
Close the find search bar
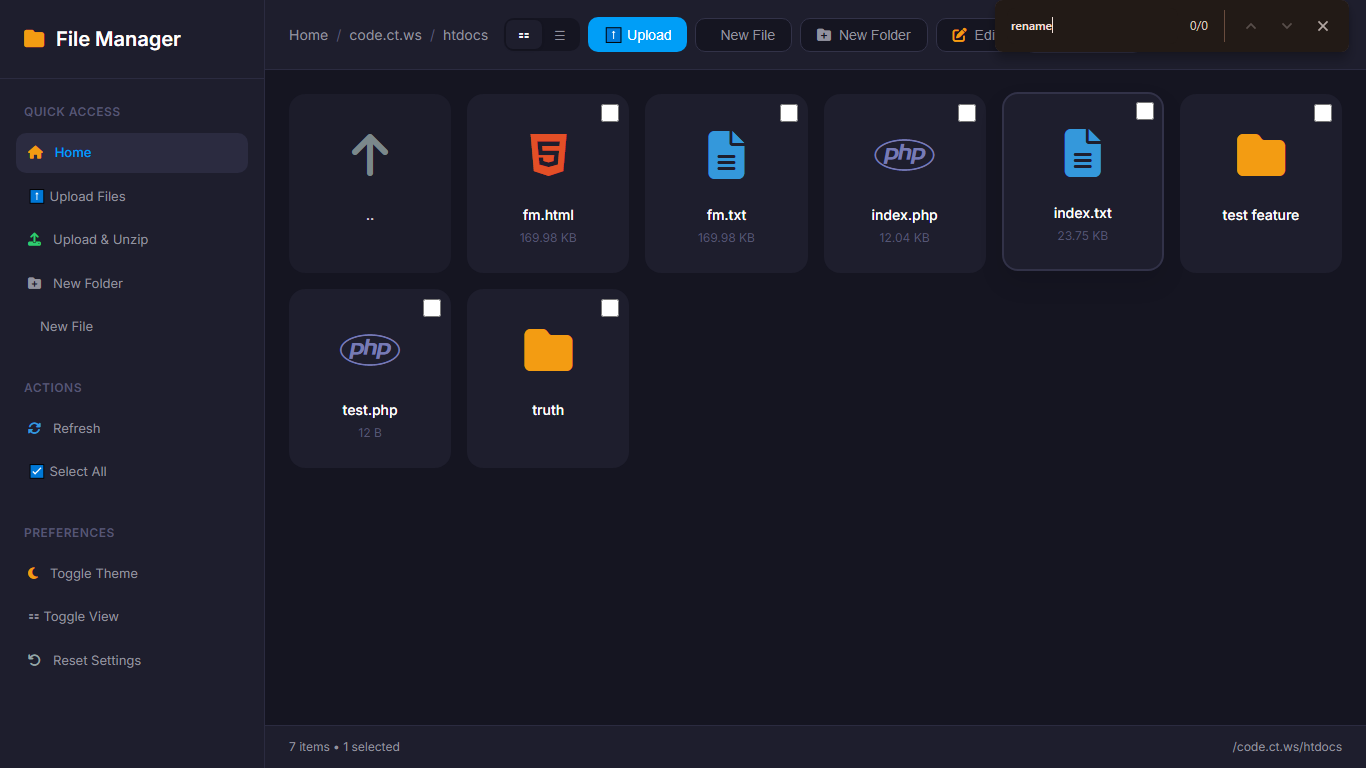pos(1323,26)
